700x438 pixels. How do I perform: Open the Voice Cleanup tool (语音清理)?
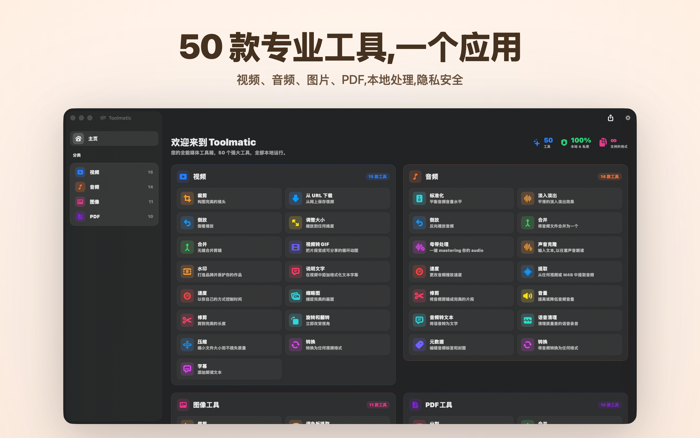(x=570, y=320)
